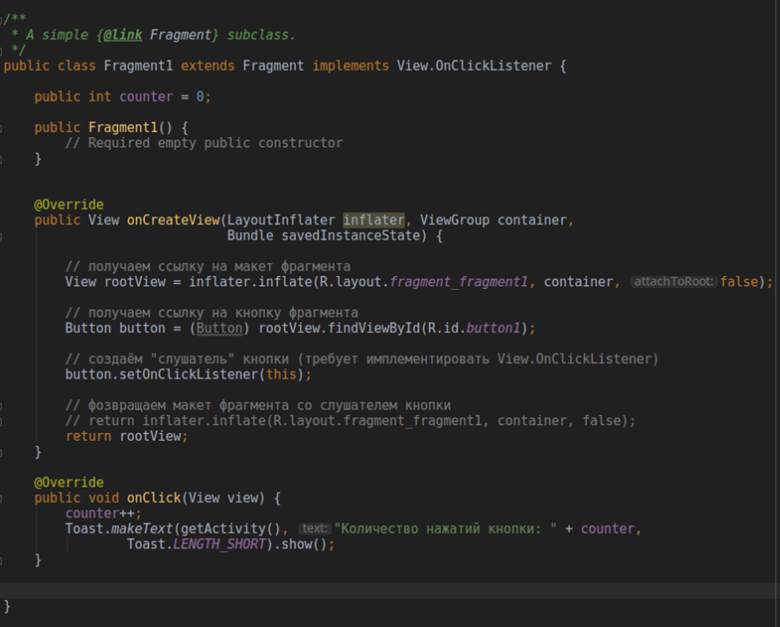Click the onCreateView method name
The height and width of the screenshot is (627, 780).
(173, 220)
